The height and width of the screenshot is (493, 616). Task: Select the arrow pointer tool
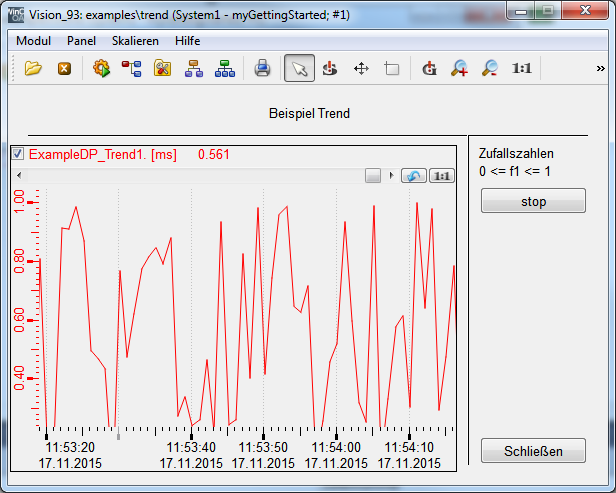click(x=298, y=68)
